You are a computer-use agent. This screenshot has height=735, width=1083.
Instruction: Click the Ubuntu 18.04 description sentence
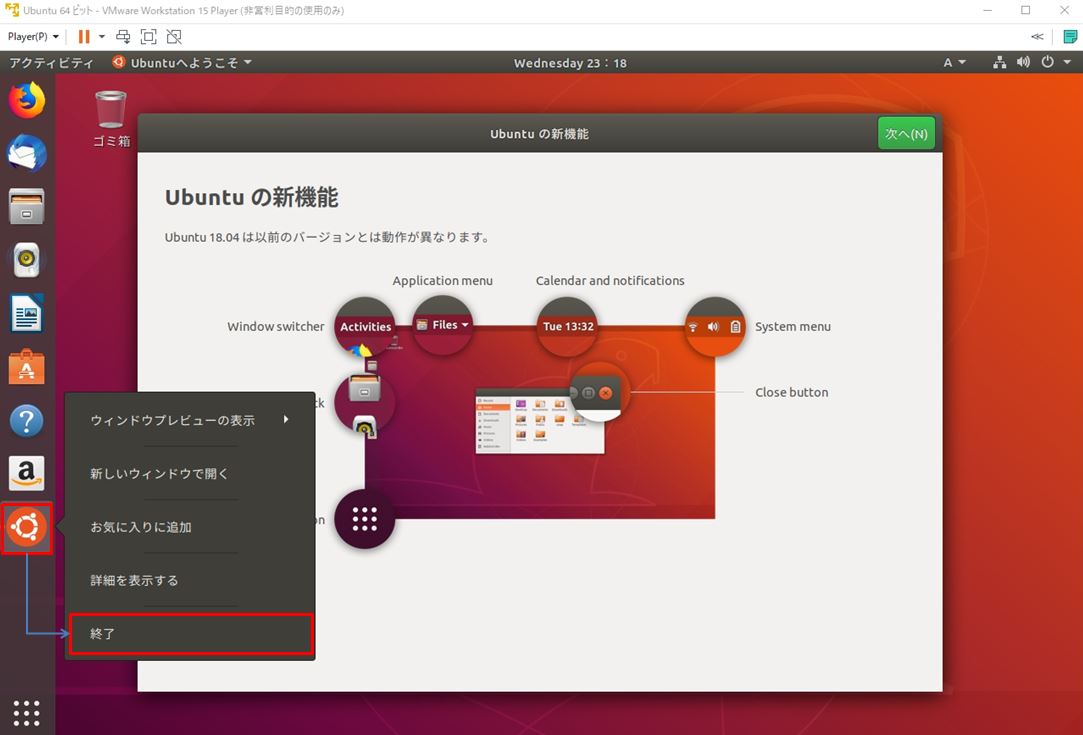click(327, 237)
